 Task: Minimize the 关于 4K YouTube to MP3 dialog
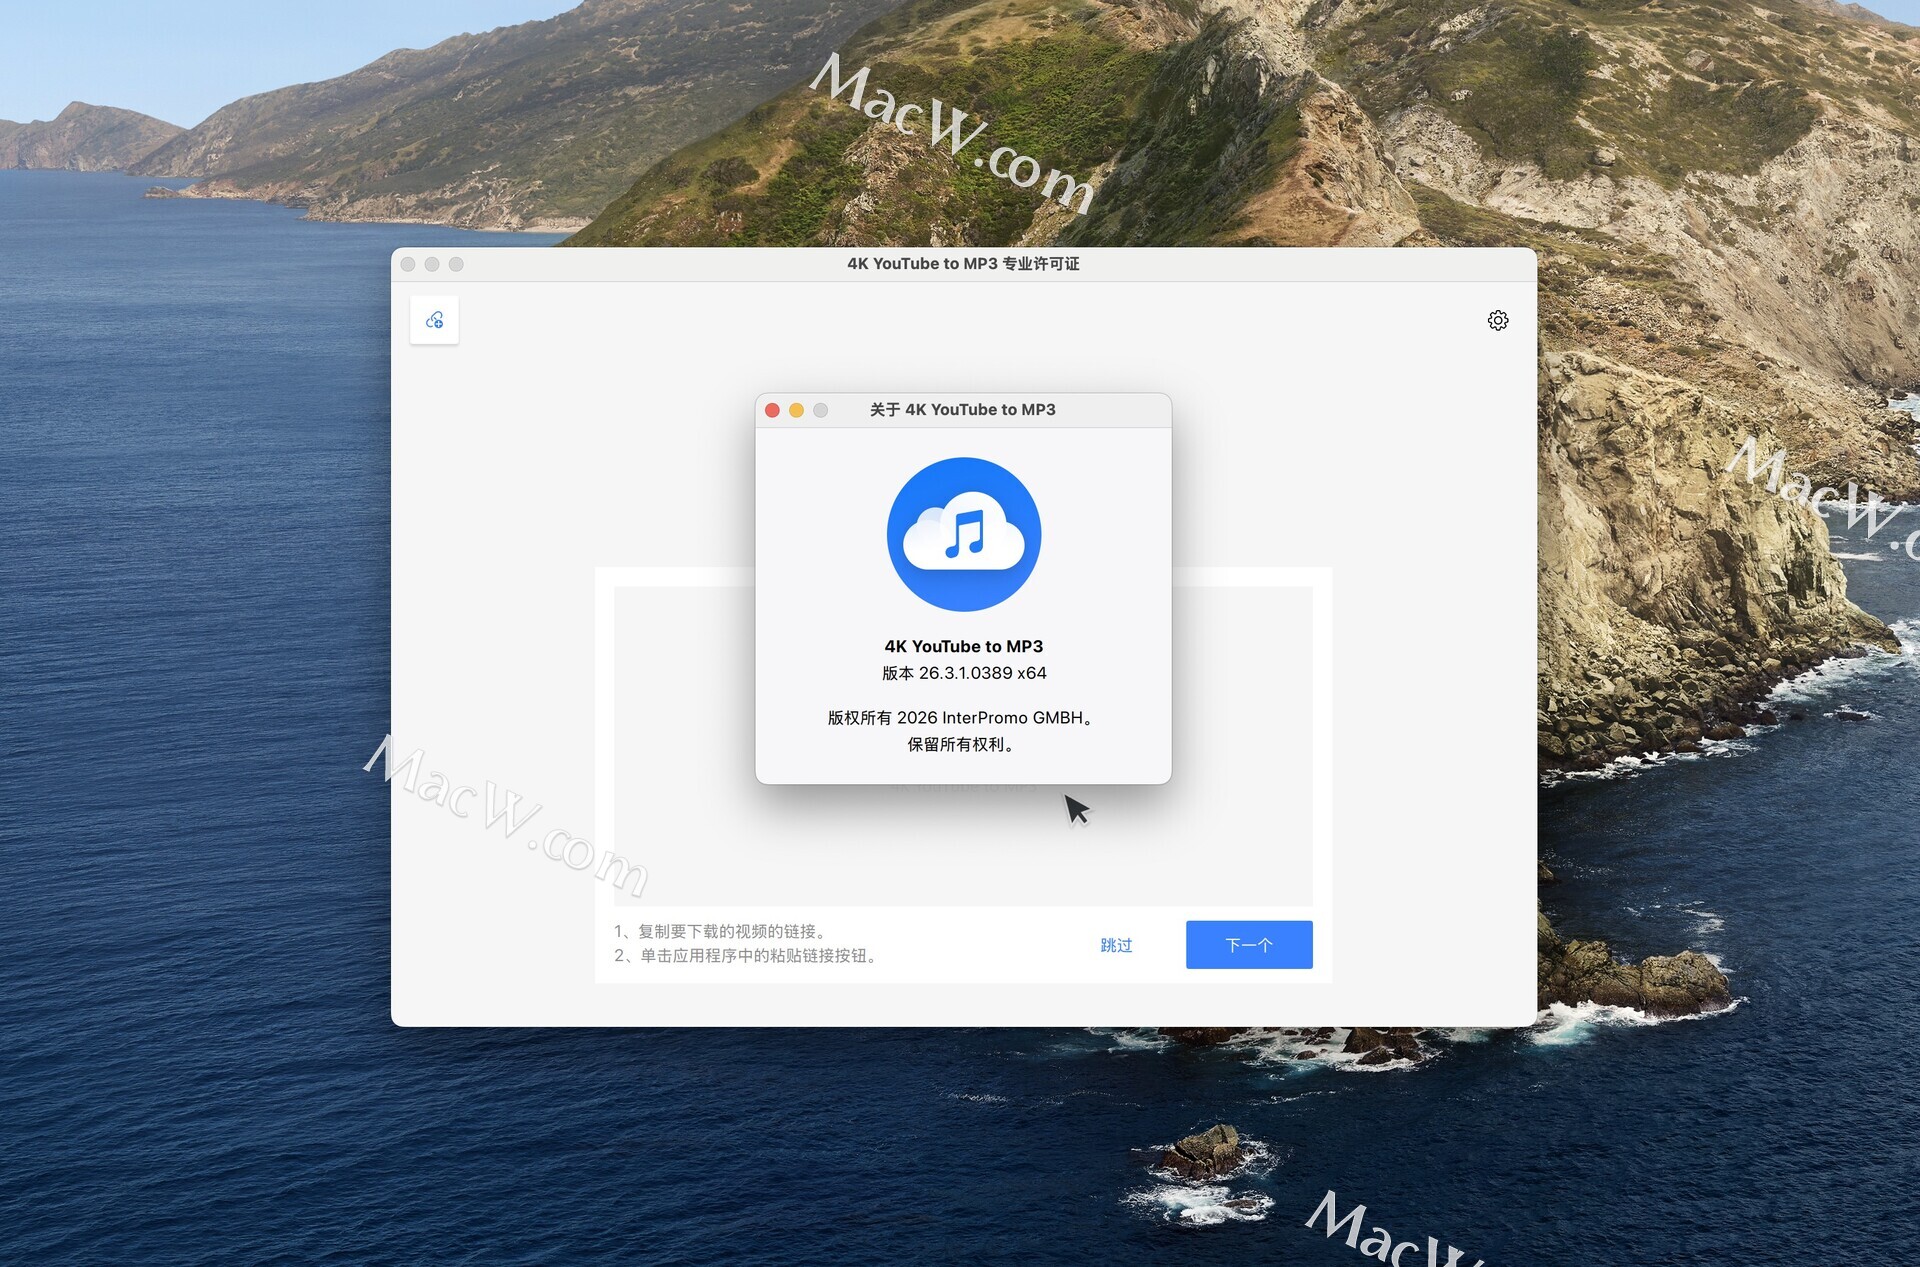(796, 410)
